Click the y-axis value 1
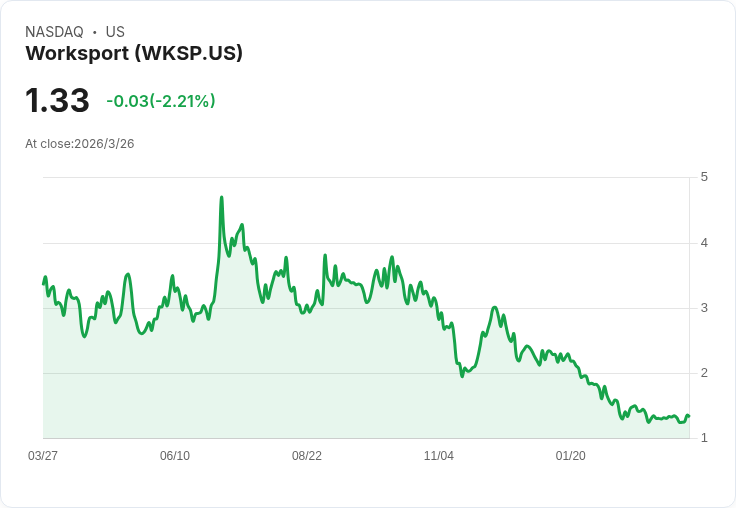 click(x=704, y=438)
